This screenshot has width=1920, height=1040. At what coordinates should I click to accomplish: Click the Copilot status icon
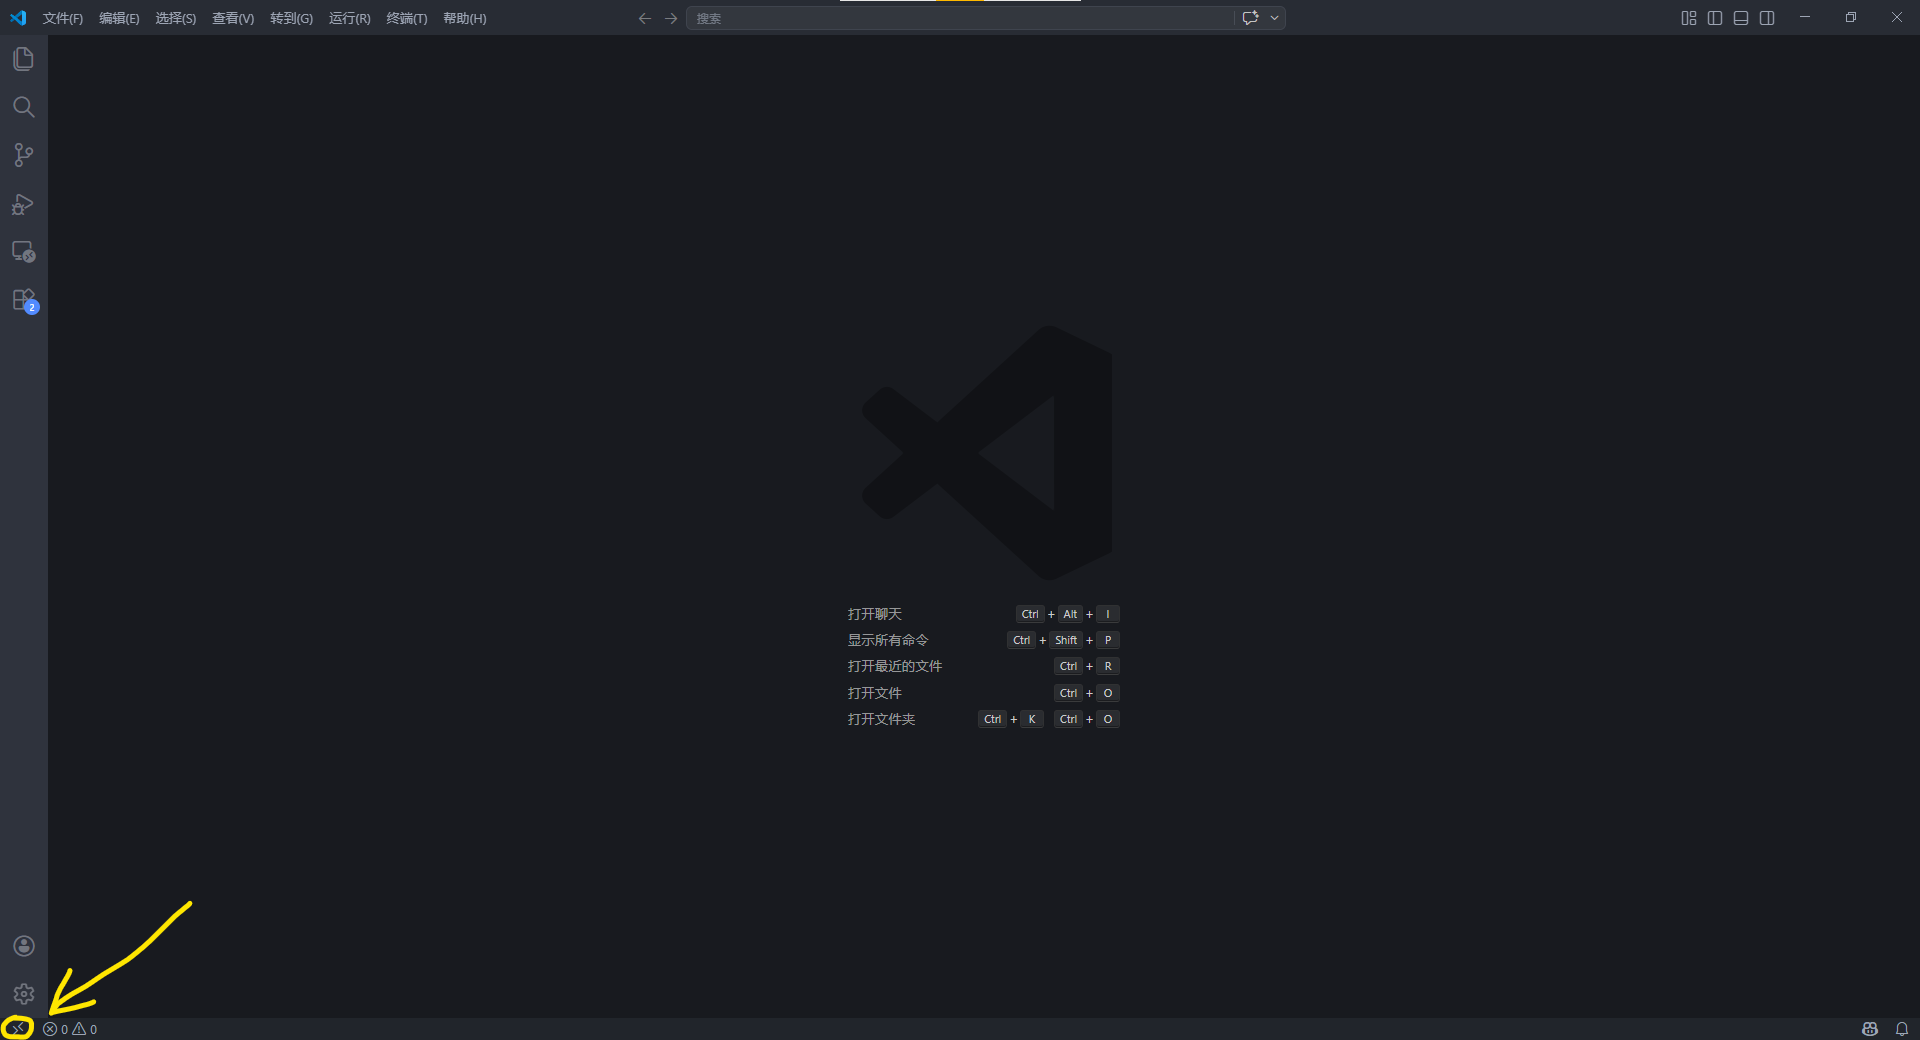pos(1870,1029)
